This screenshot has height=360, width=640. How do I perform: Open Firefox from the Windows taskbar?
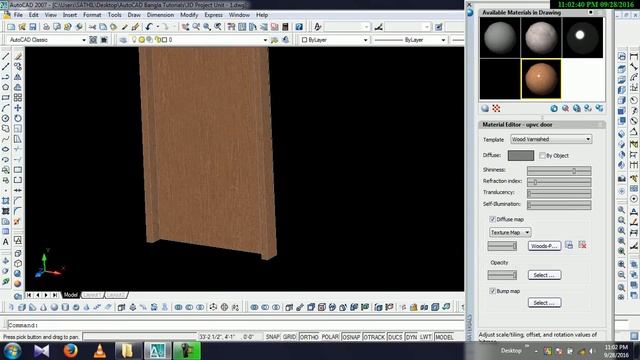71,351
